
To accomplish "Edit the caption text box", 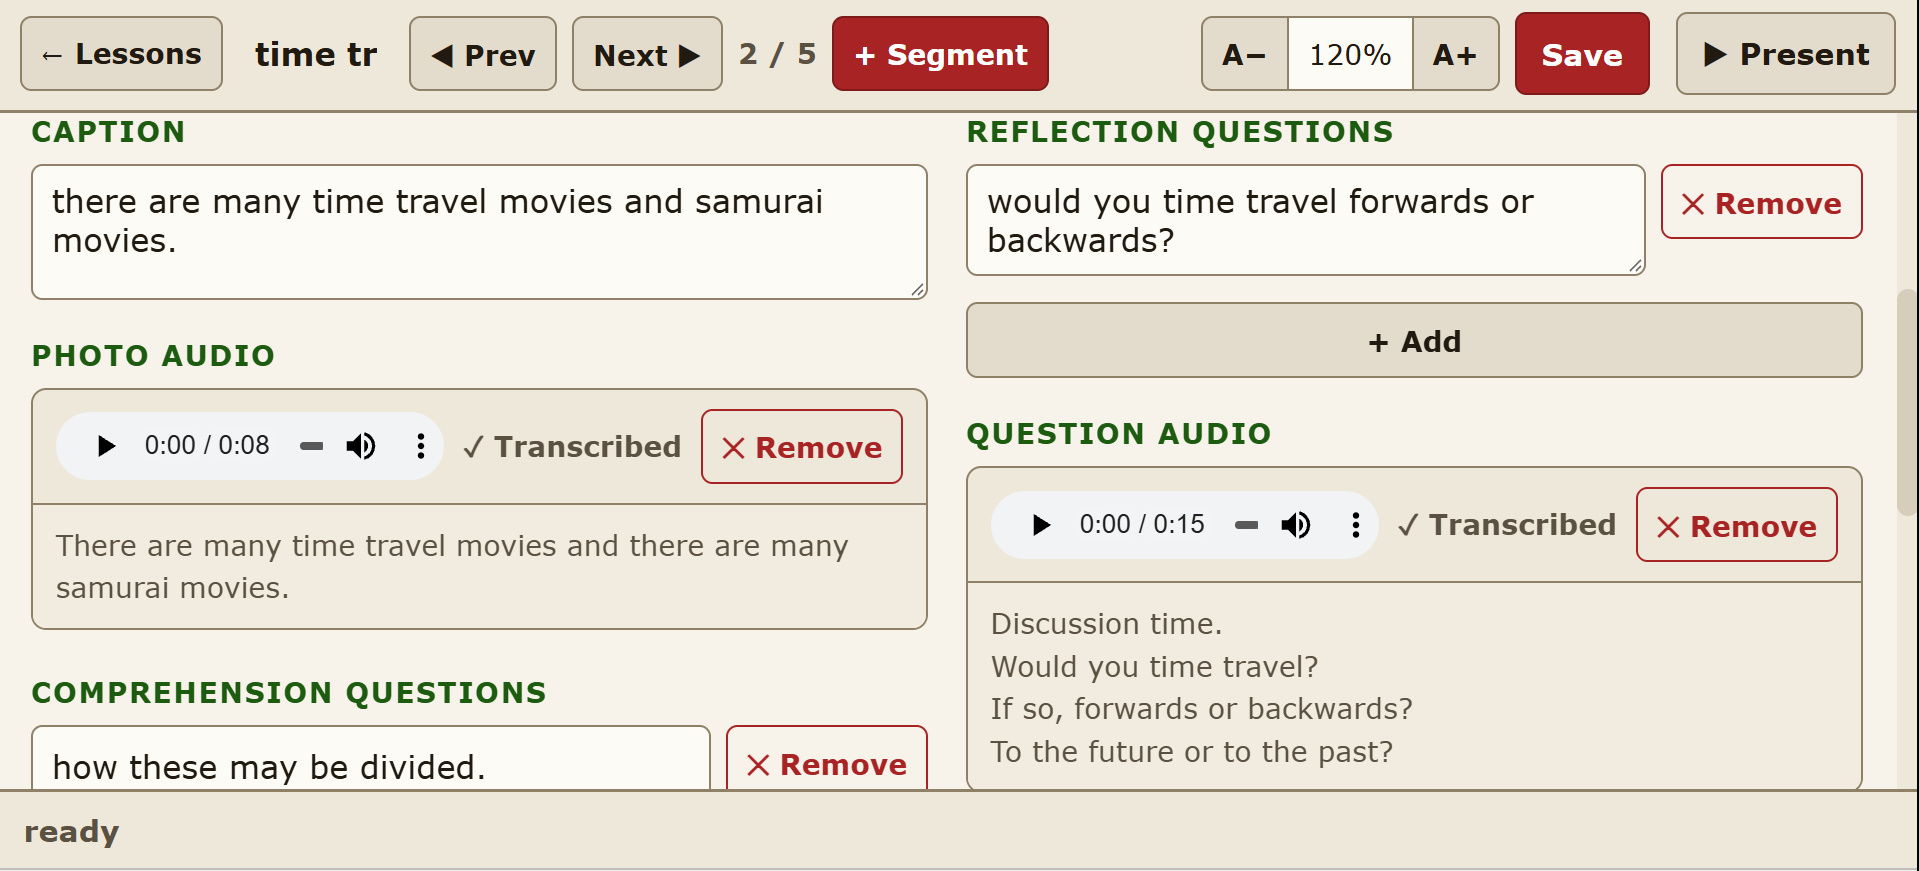I will 479,232.
